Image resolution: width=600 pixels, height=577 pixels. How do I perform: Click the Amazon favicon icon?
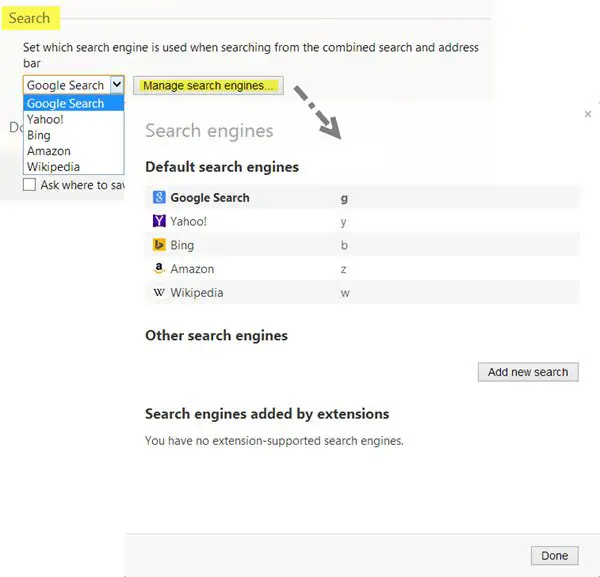(158, 269)
